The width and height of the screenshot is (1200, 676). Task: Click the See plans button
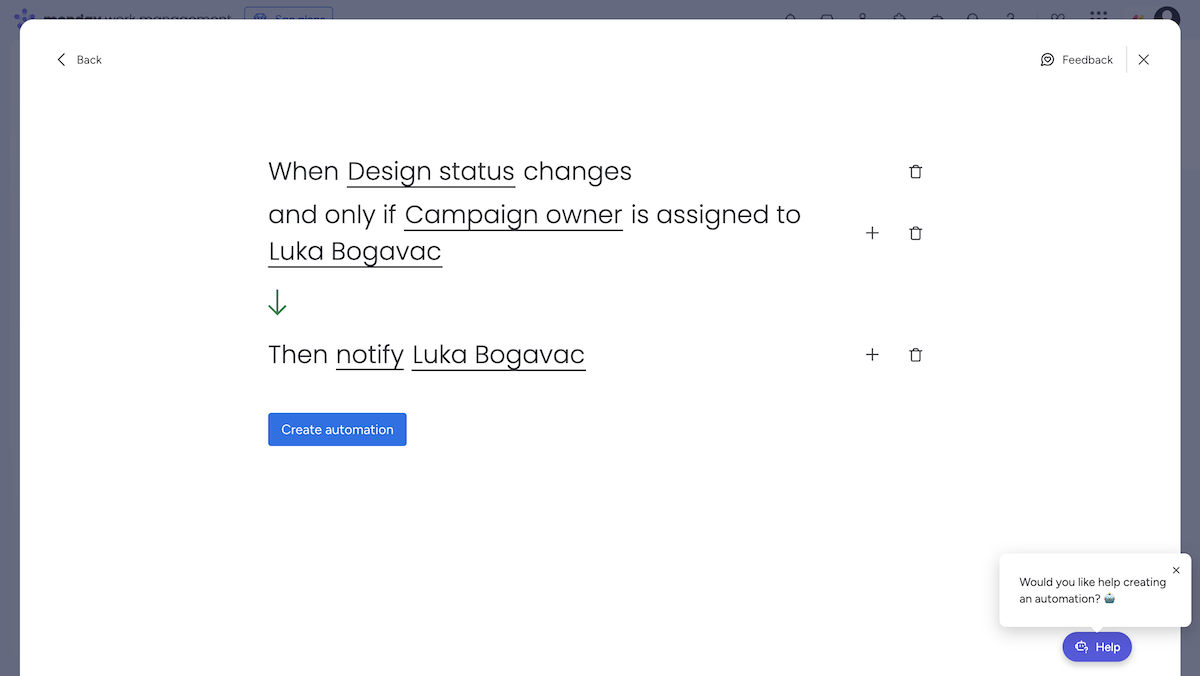[x=288, y=16]
